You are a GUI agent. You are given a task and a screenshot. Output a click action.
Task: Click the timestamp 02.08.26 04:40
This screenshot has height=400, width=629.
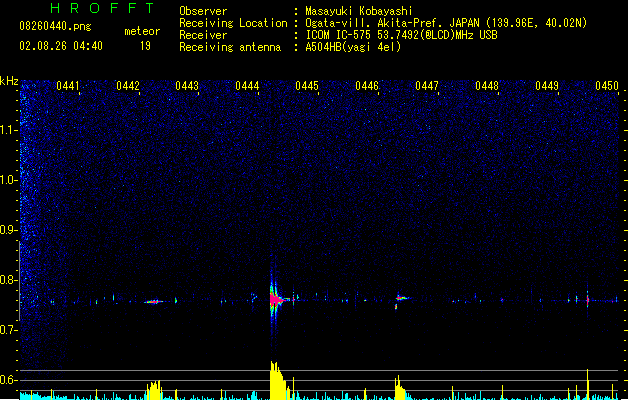[61, 46]
